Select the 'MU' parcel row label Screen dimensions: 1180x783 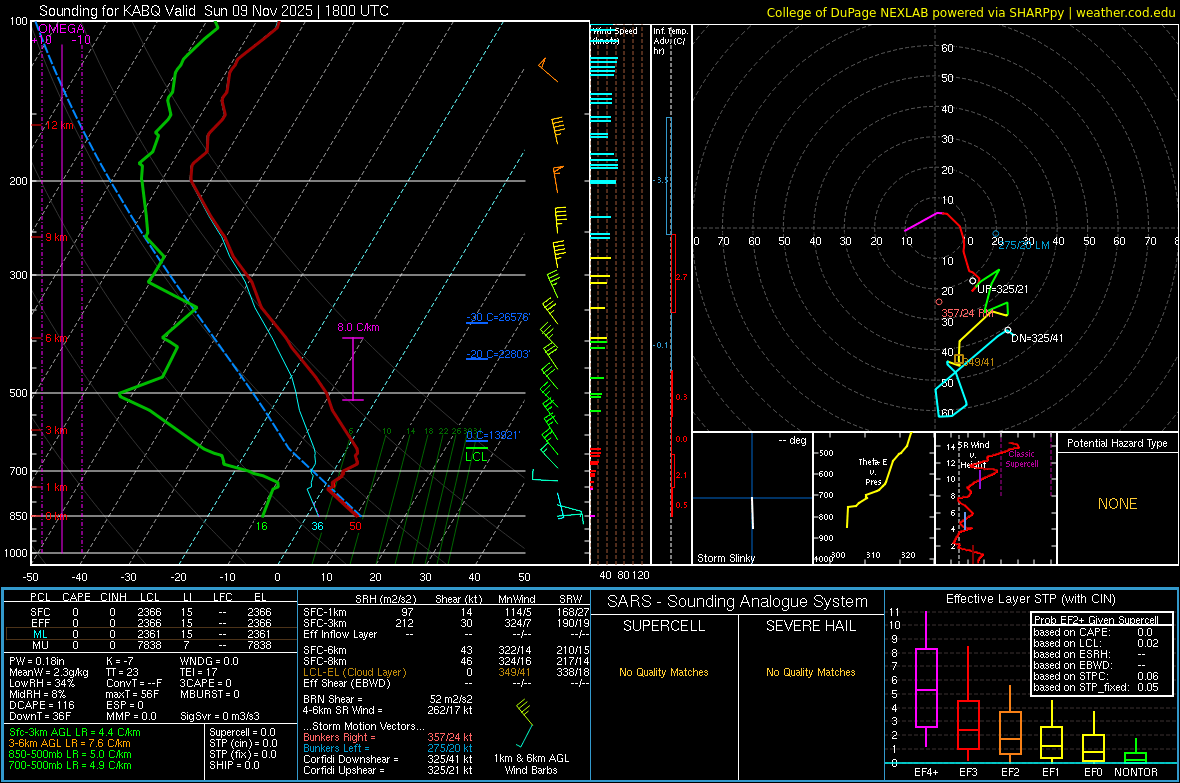(x=40, y=645)
